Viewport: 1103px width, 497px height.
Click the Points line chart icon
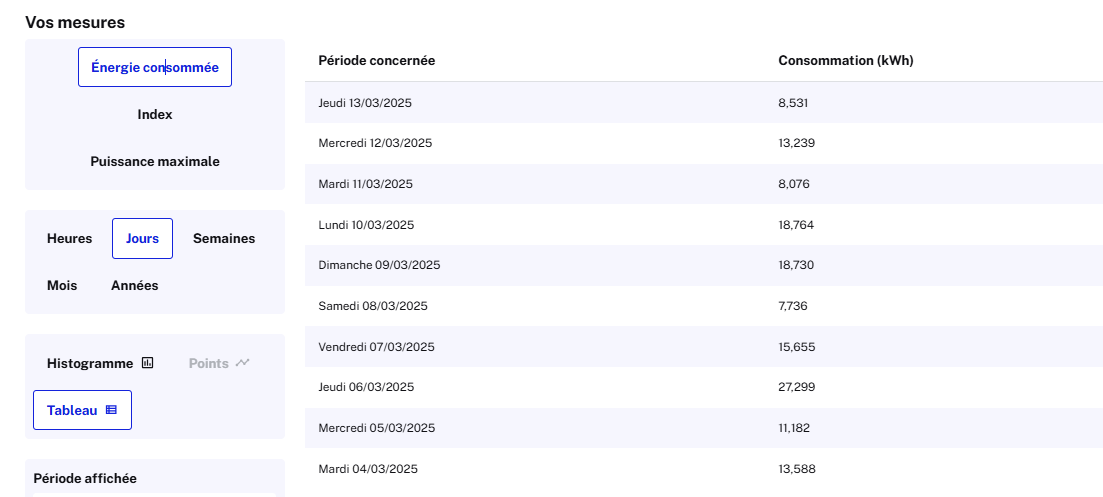[243, 363]
